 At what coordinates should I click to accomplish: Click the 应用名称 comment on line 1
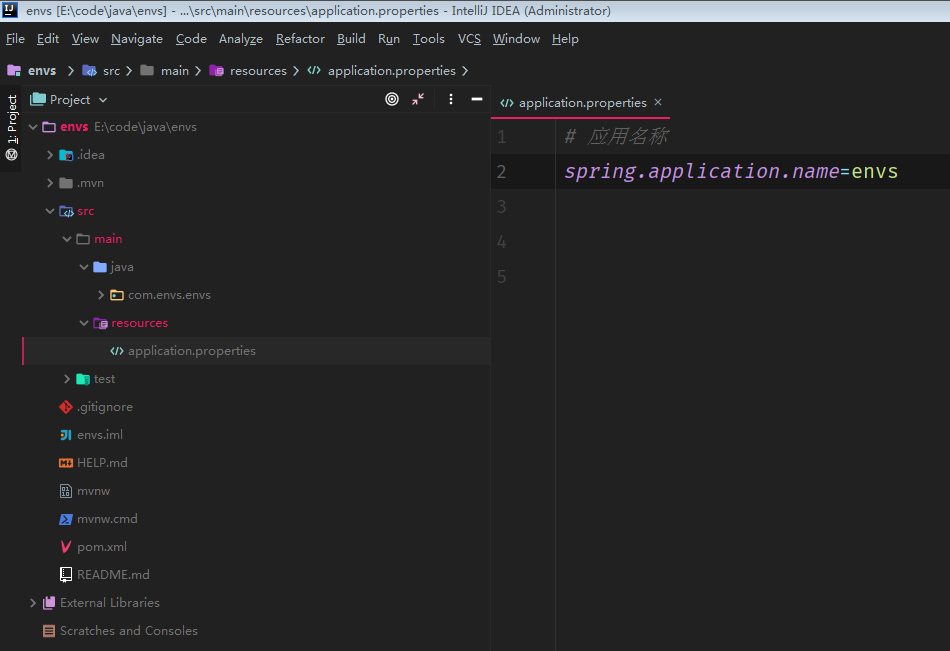(x=628, y=136)
